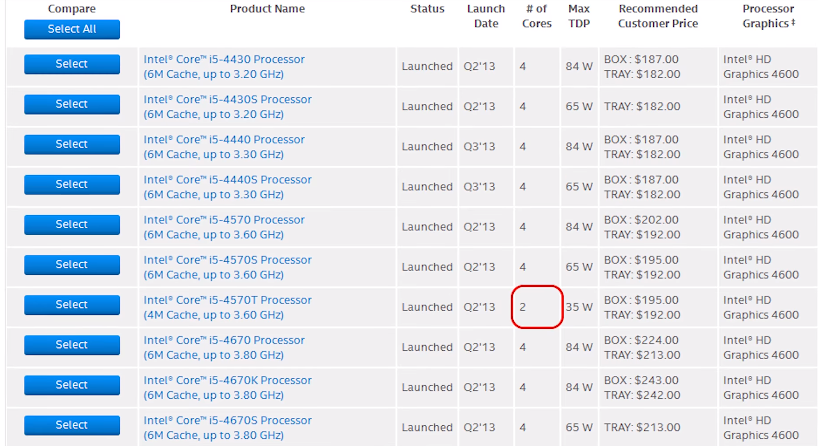Image resolution: width=818 pixels, height=446 pixels.
Task: Select the i5-4570S Processor for comparison
Action: (x=72, y=264)
